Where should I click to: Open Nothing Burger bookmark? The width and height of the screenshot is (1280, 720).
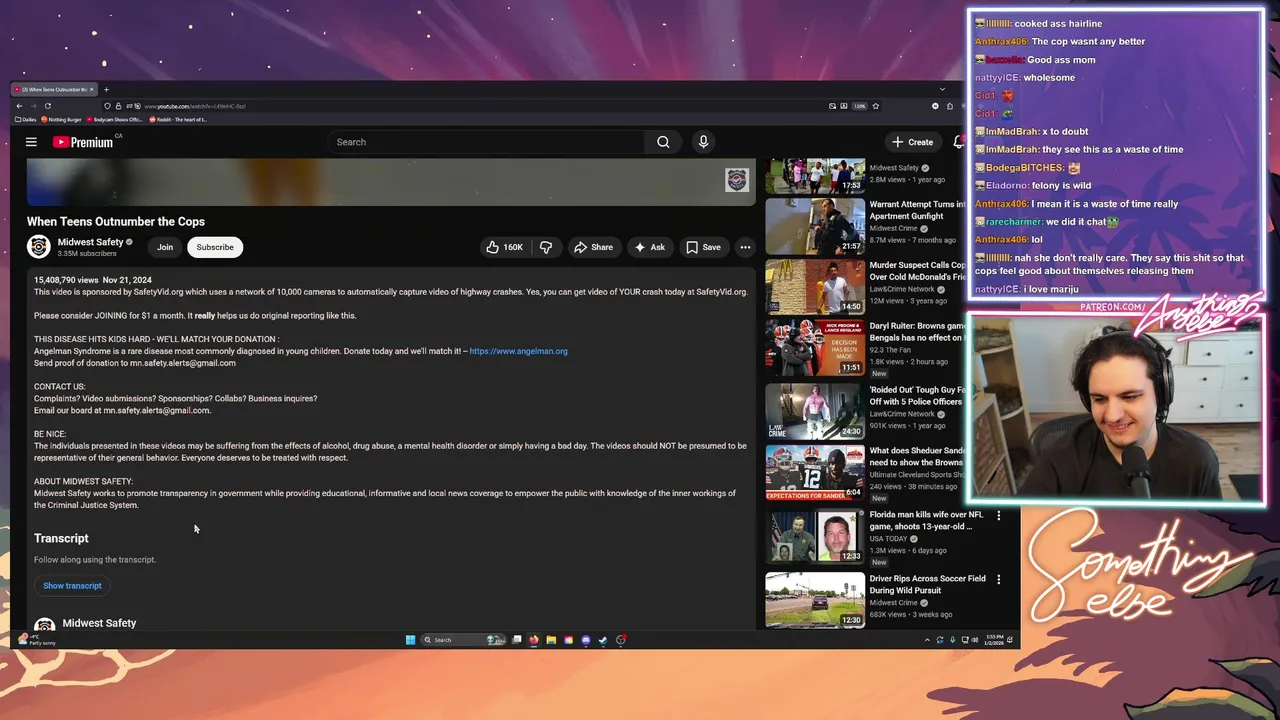tap(61, 119)
